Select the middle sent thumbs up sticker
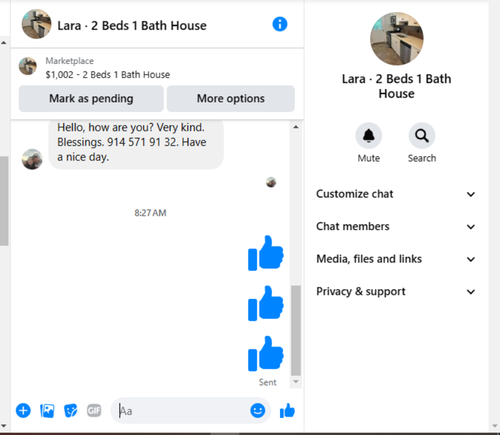Image resolution: width=500 pixels, height=435 pixels. click(266, 303)
